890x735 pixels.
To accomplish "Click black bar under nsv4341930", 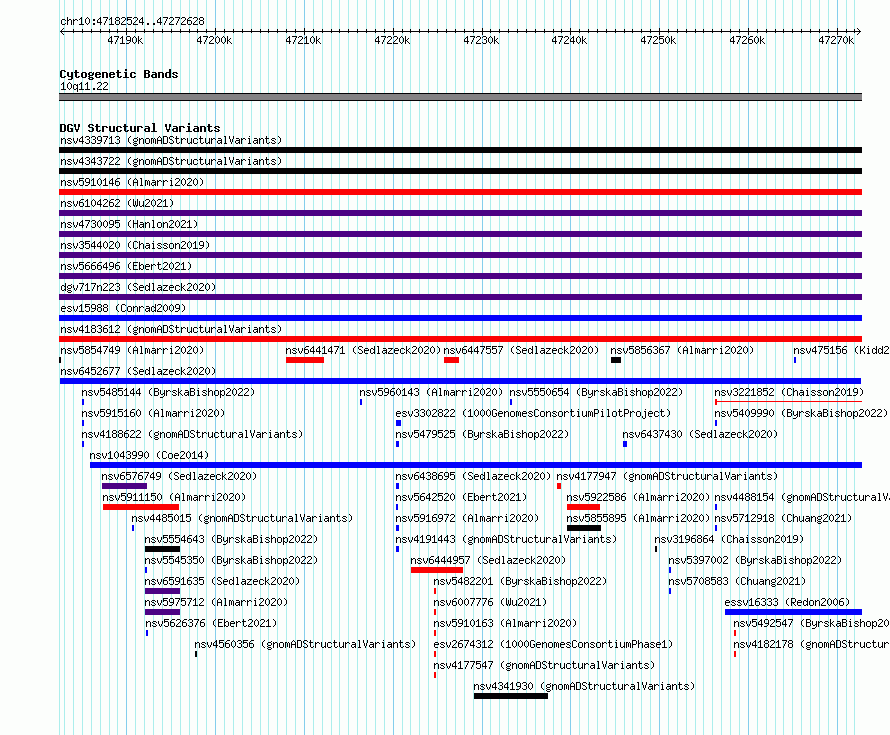I will click(511, 696).
